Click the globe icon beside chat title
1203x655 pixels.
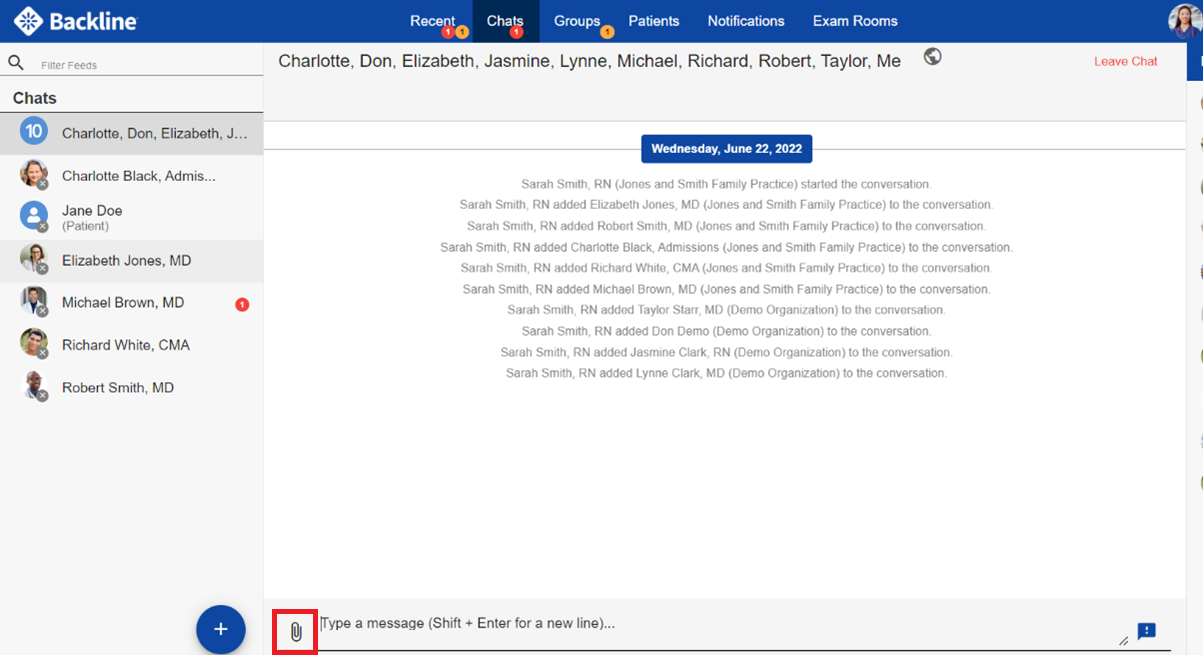pyautogui.click(x=932, y=57)
